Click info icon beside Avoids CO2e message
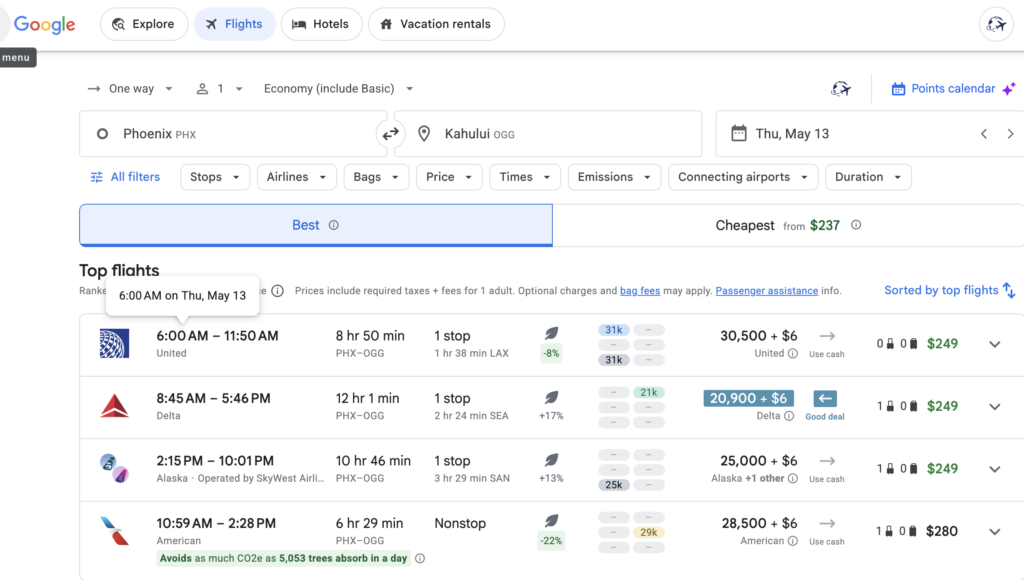Viewport: 1024px width, 580px height. [420, 558]
